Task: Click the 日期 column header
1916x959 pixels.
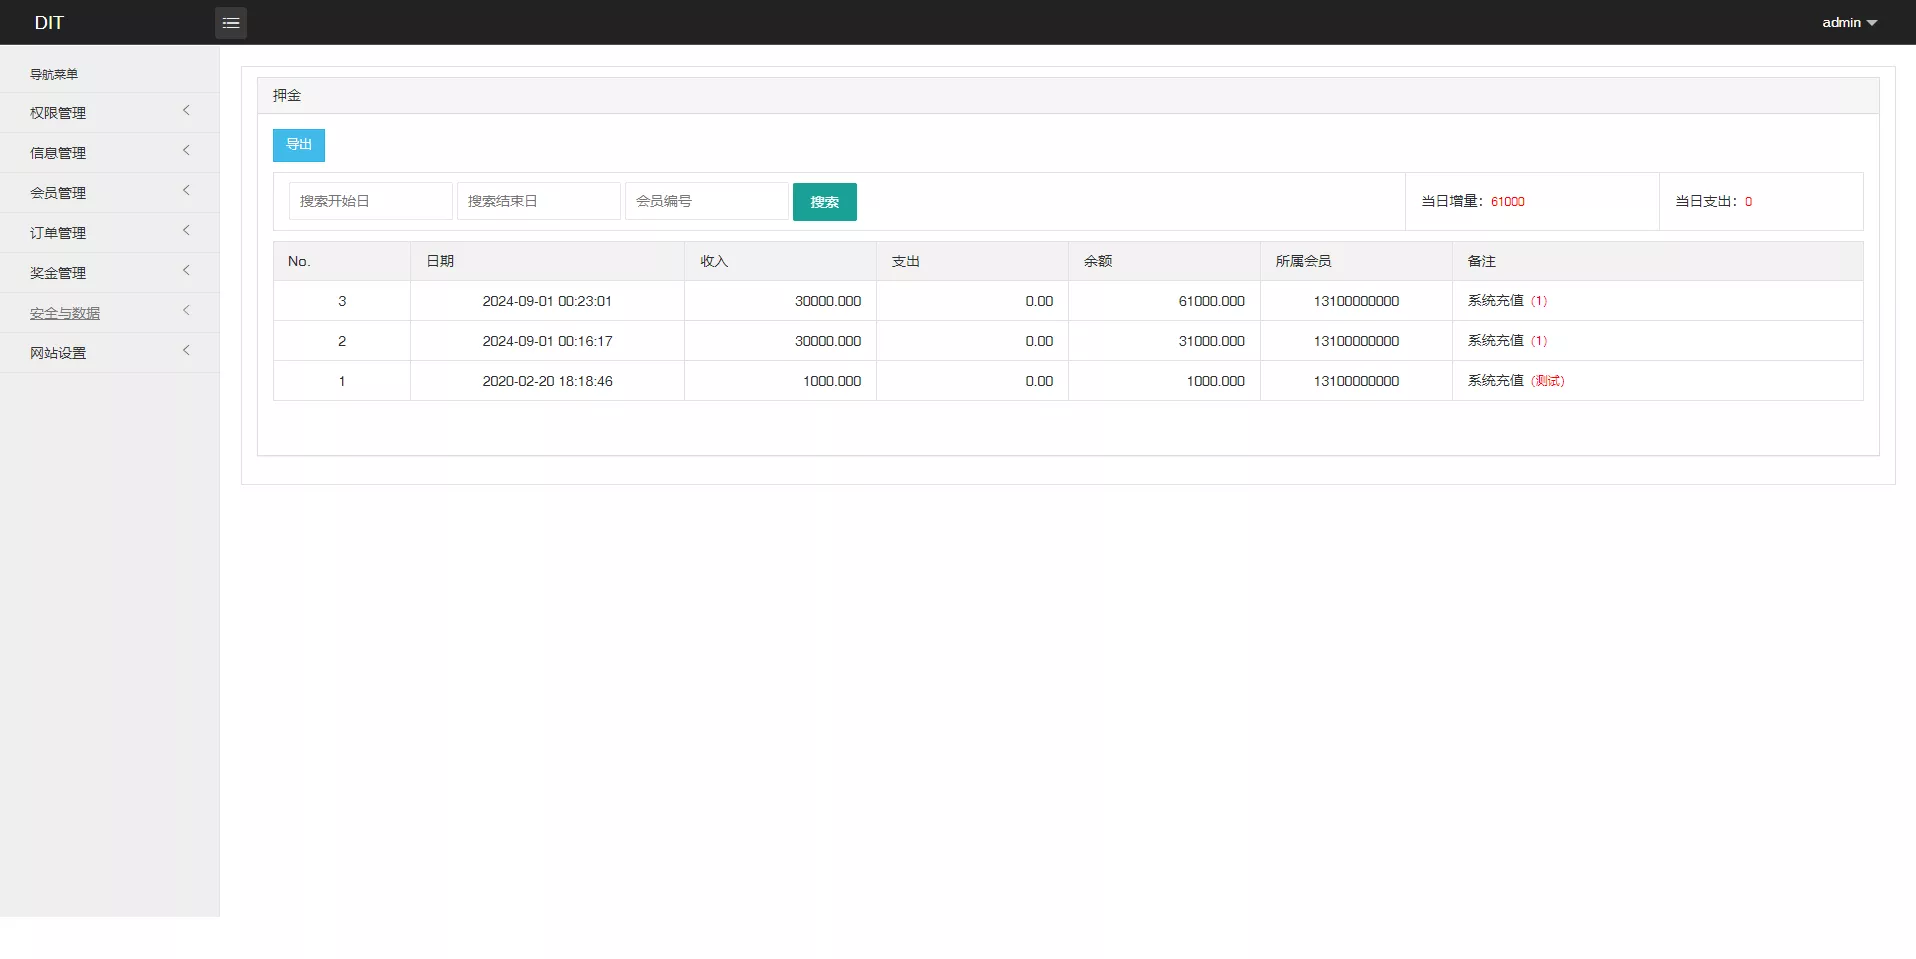Action: 440,261
